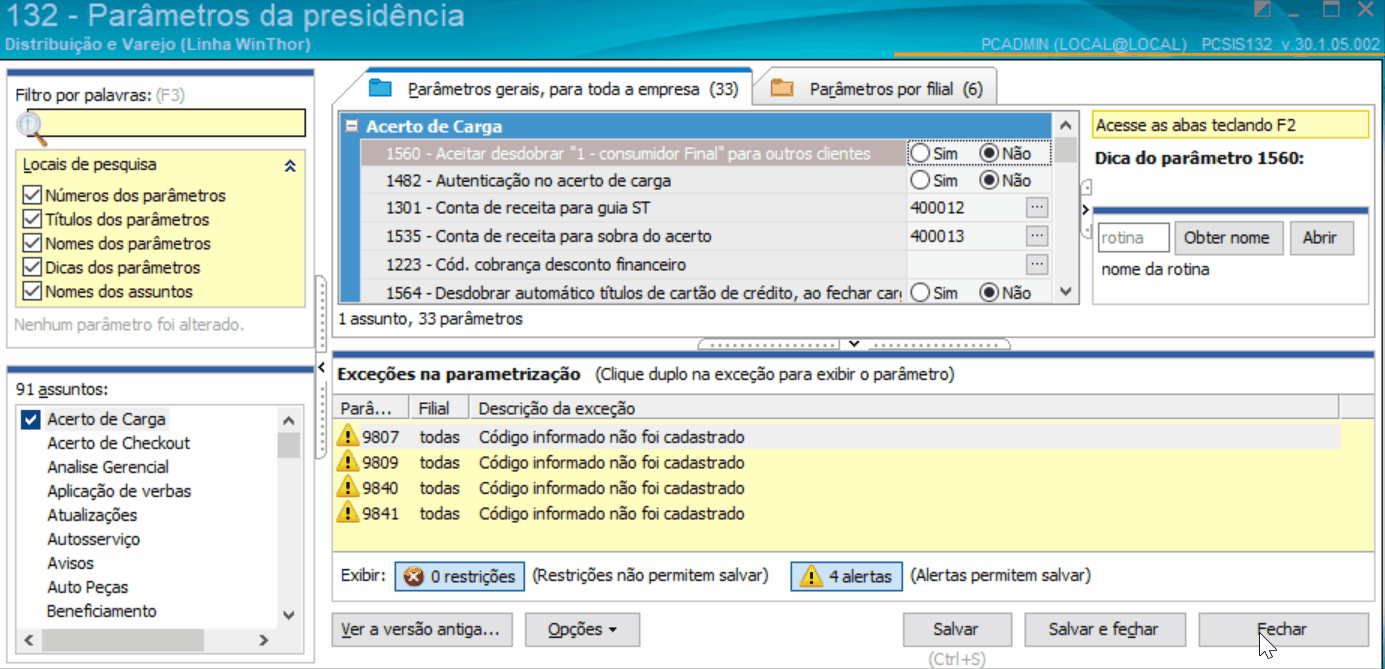Click the orange folder icon of branch parameters tab

[782, 88]
